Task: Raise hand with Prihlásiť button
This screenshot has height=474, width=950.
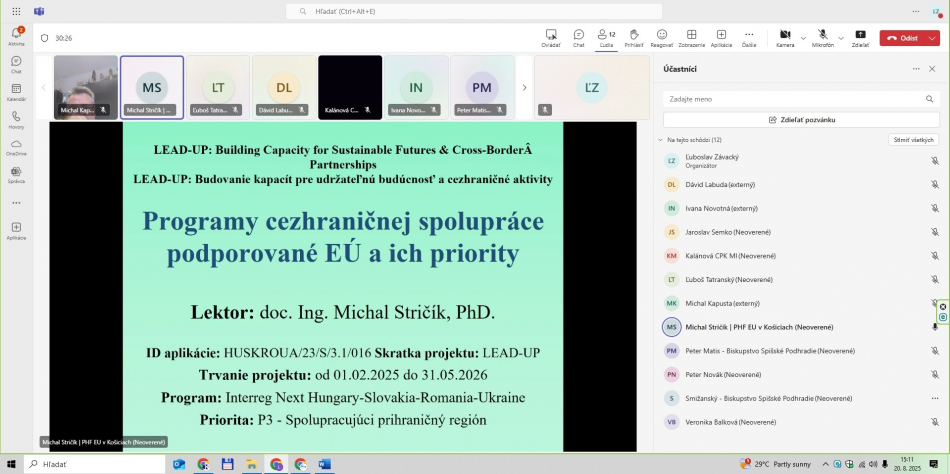Action: [x=633, y=37]
